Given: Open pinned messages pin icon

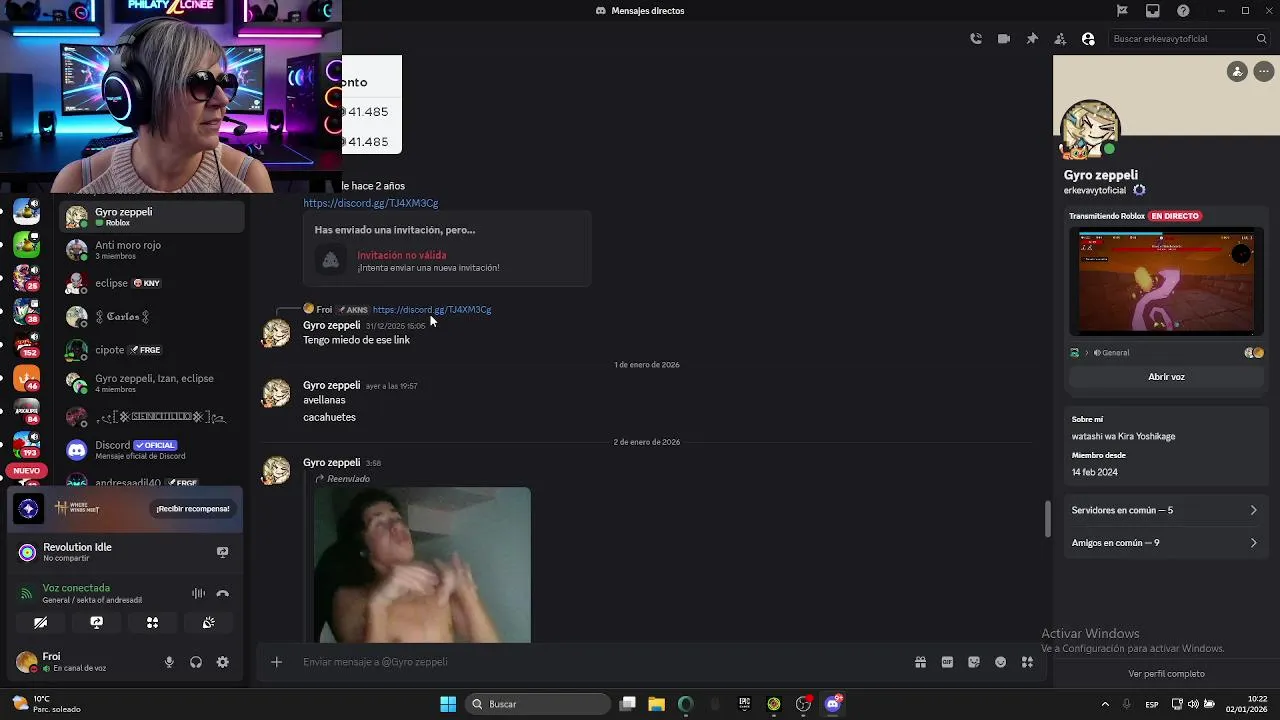Looking at the screenshot, I should (x=1032, y=39).
